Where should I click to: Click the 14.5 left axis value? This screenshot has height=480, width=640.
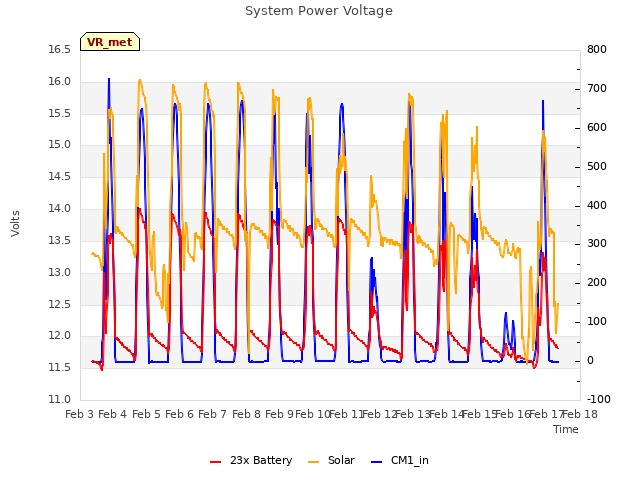click(x=60, y=177)
